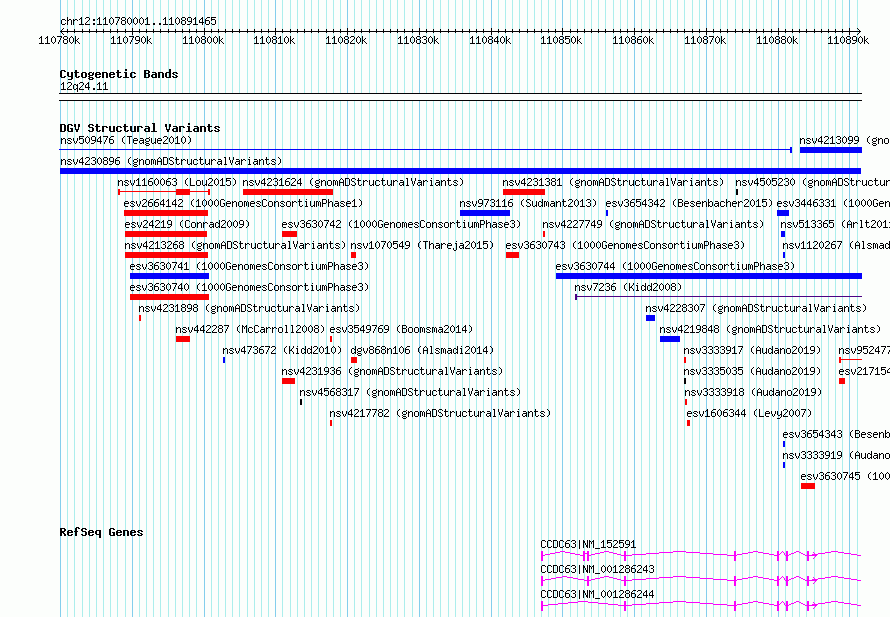Select the nsv4231381 variant label
This screenshot has width=890, height=617.
[x=613, y=182]
